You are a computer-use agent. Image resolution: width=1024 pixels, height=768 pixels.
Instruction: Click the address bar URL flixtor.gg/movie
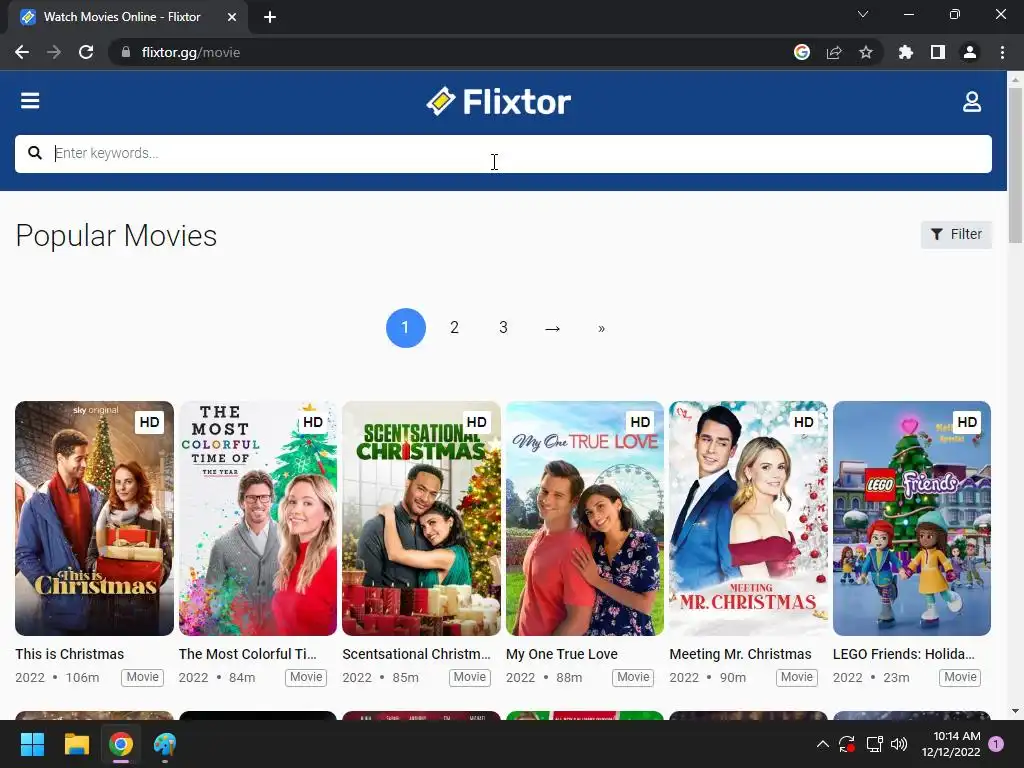(x=191, y=52)
